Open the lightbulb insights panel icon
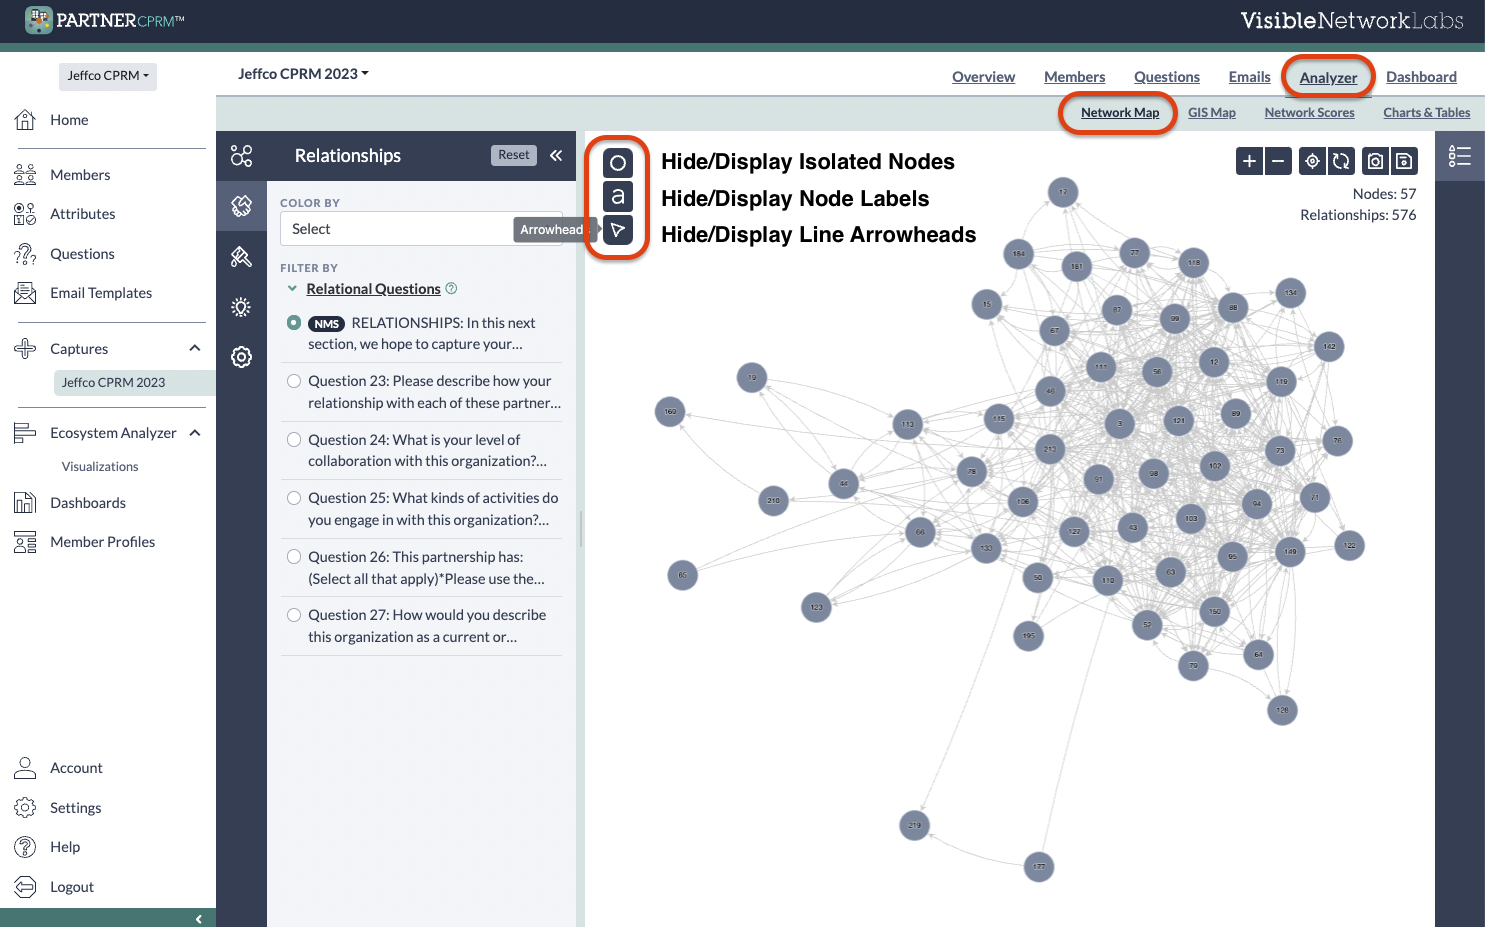1485x927 pixels. point(241,307)
